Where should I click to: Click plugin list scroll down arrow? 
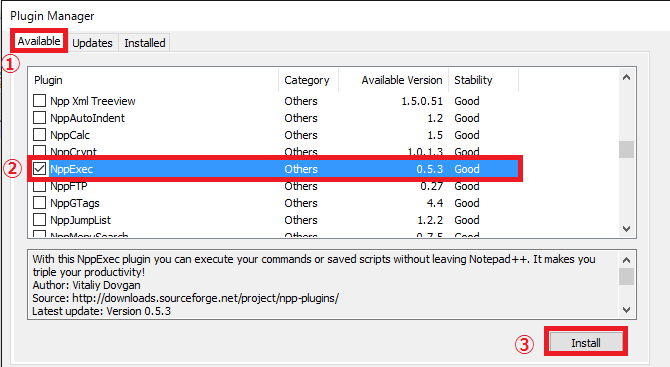[626, 229]
